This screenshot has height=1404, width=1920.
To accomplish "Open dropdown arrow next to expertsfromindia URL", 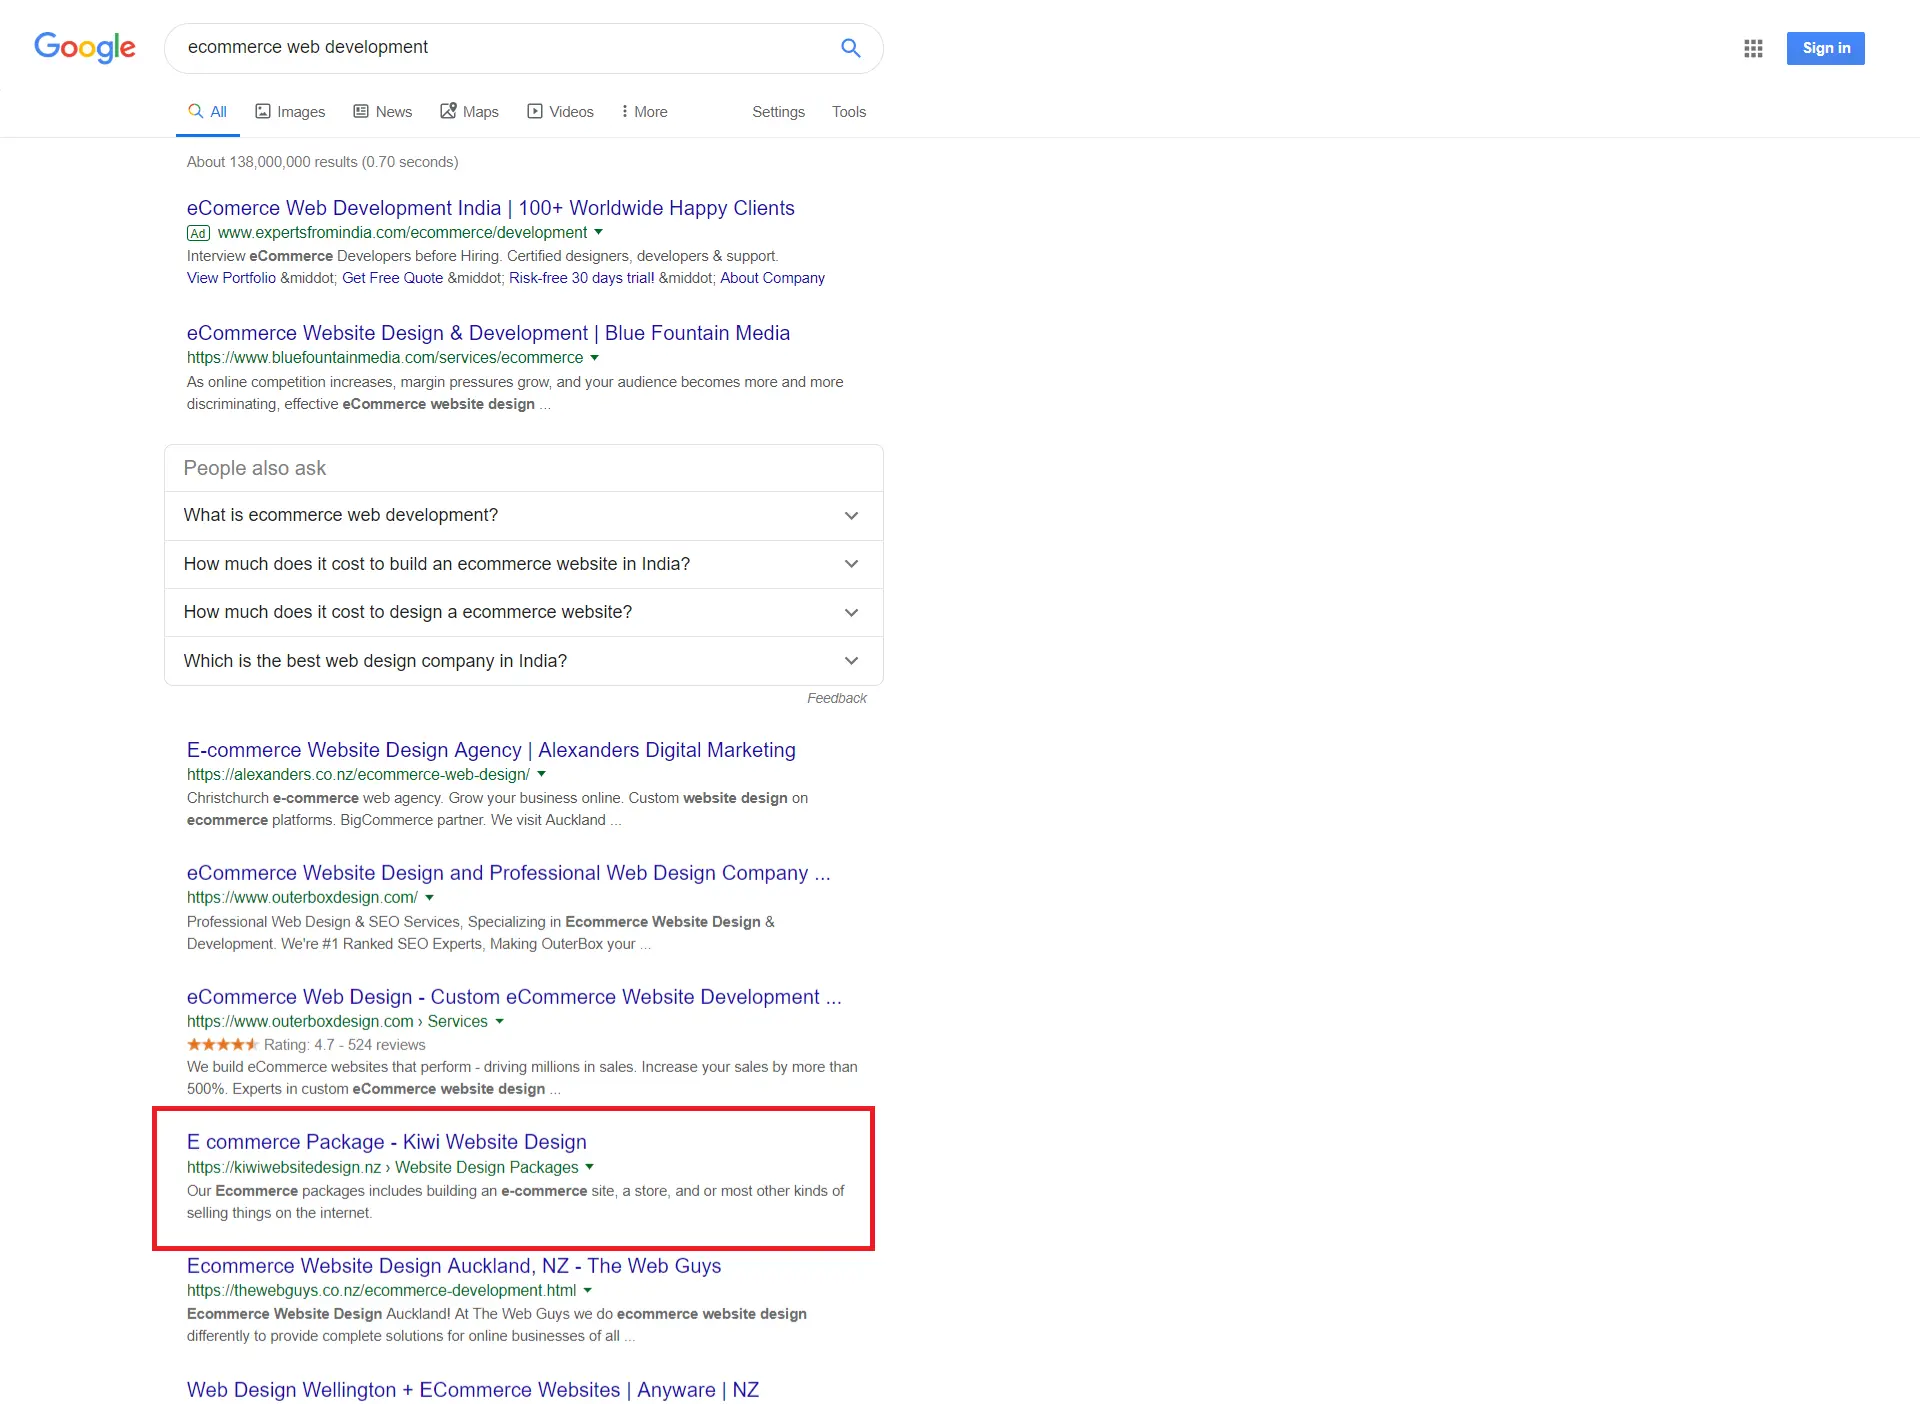I will coord(599,232).
